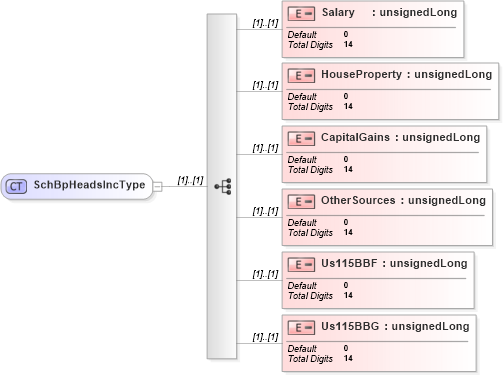Image resolution: width=503 pixels, height=377 pixels.
Task: Click Total Digits label in OtherSources box
Action: click(310, 233)
